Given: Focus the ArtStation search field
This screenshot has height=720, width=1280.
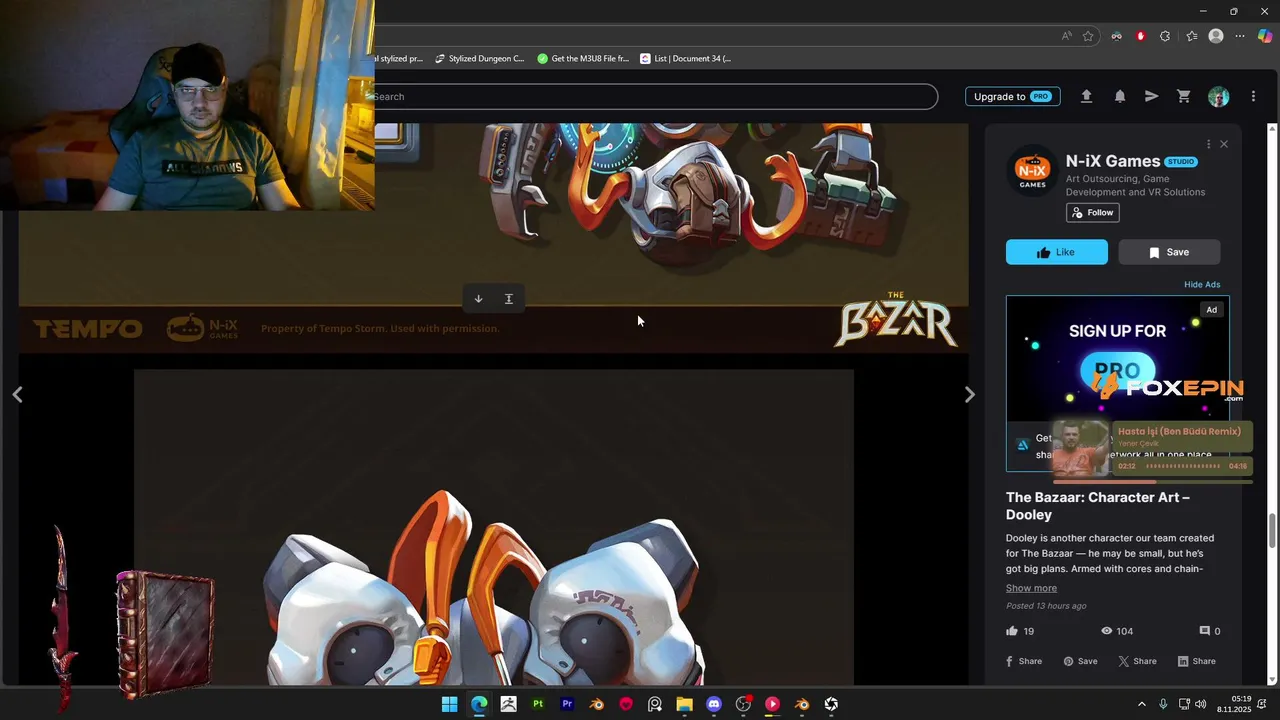Looking at the screenshot, I should (656, 96).
